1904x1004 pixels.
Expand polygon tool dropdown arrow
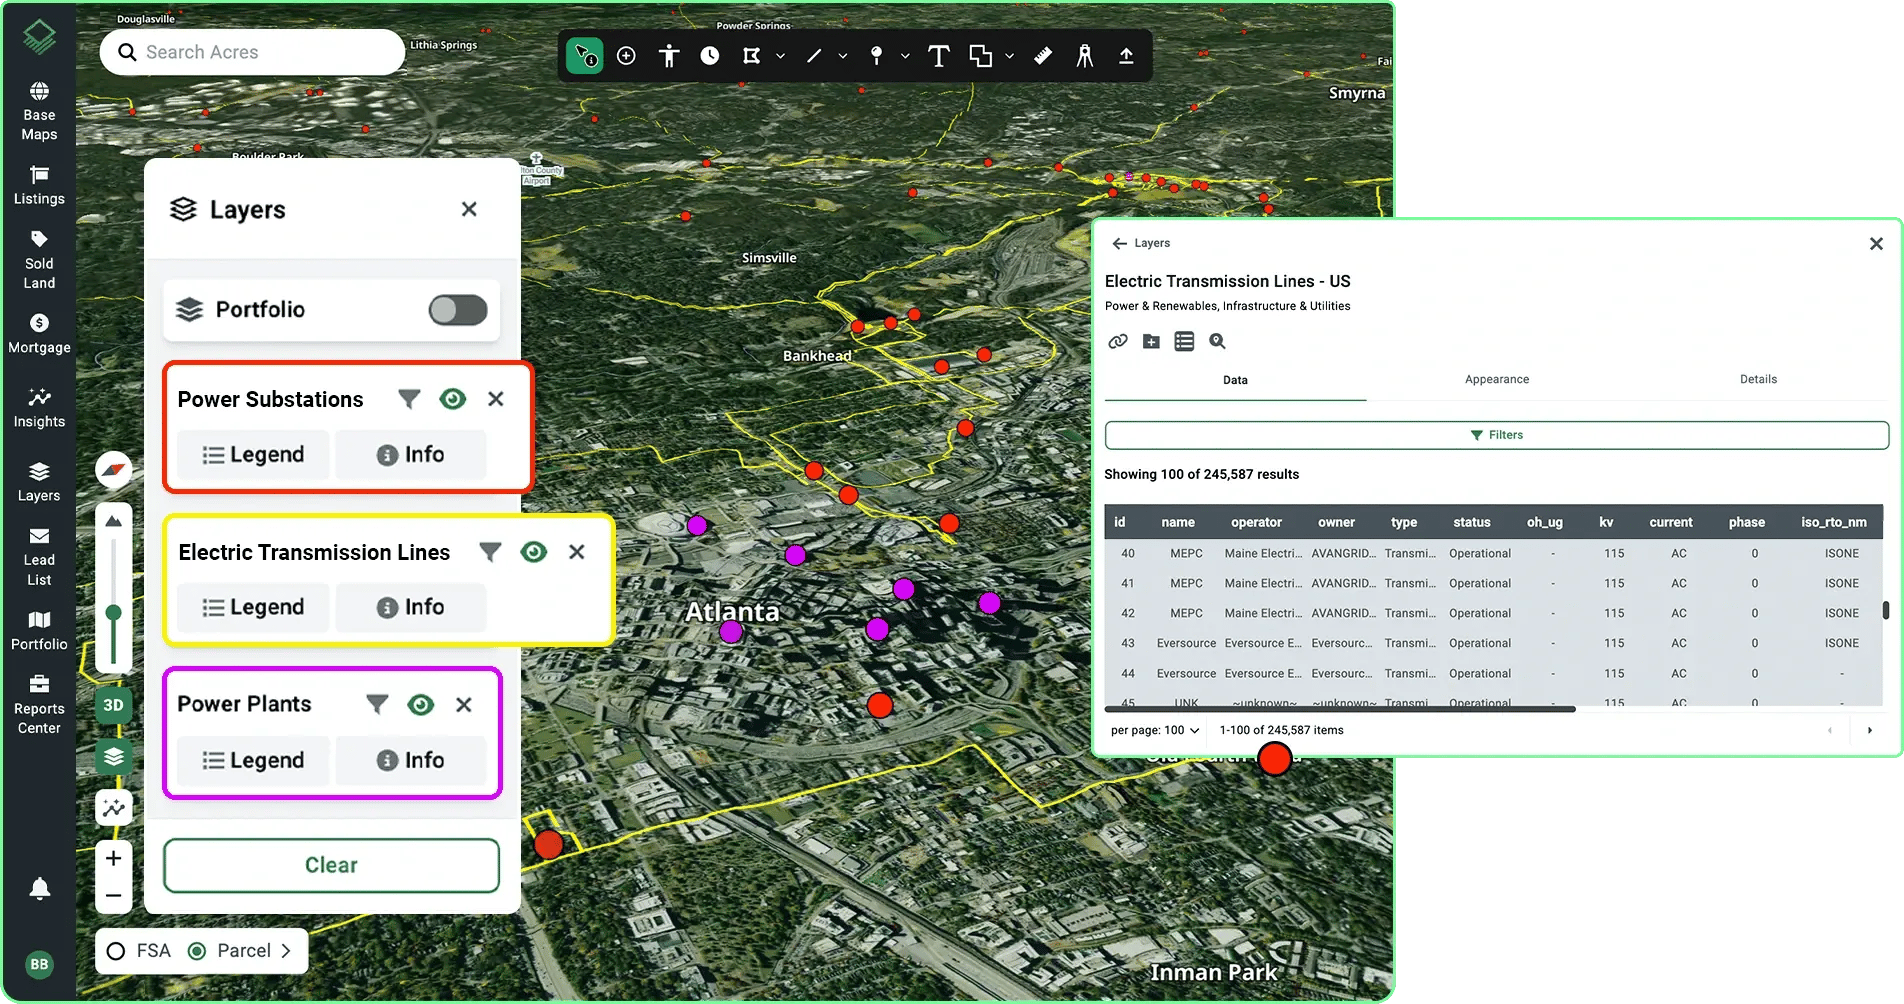pyautogui.click(x=781, y=56)
